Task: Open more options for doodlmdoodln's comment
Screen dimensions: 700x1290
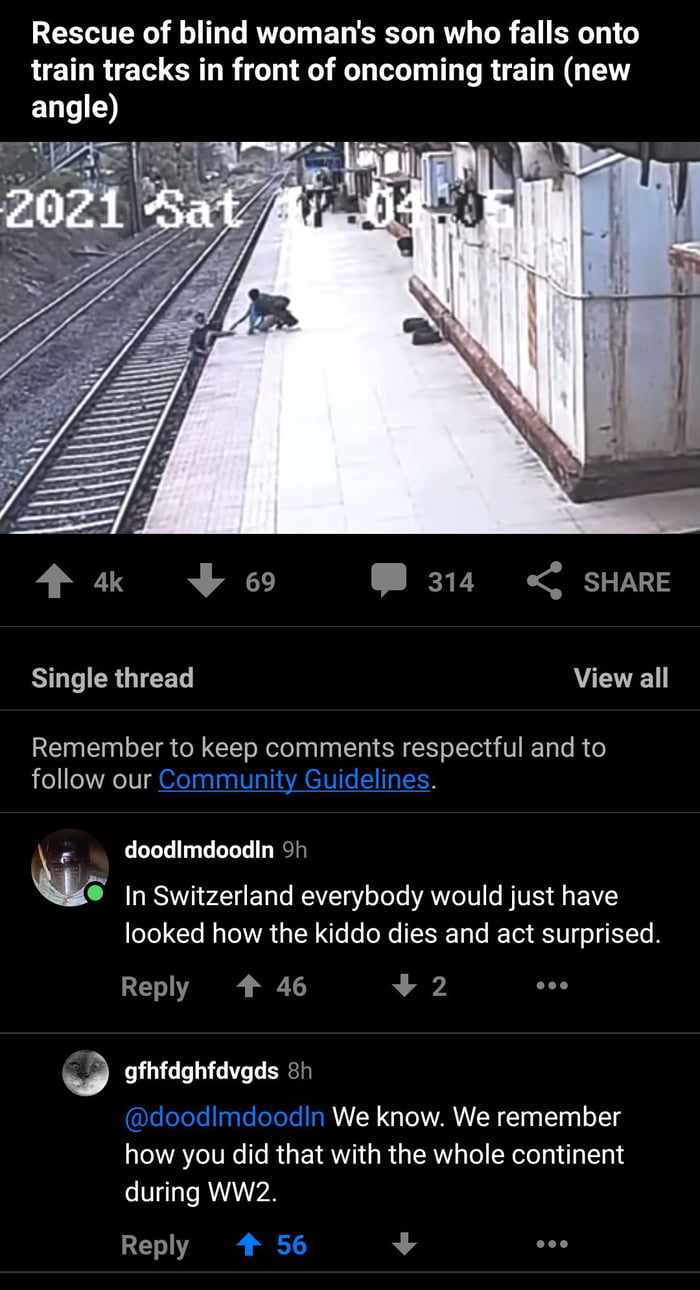Action: (552, 986)
